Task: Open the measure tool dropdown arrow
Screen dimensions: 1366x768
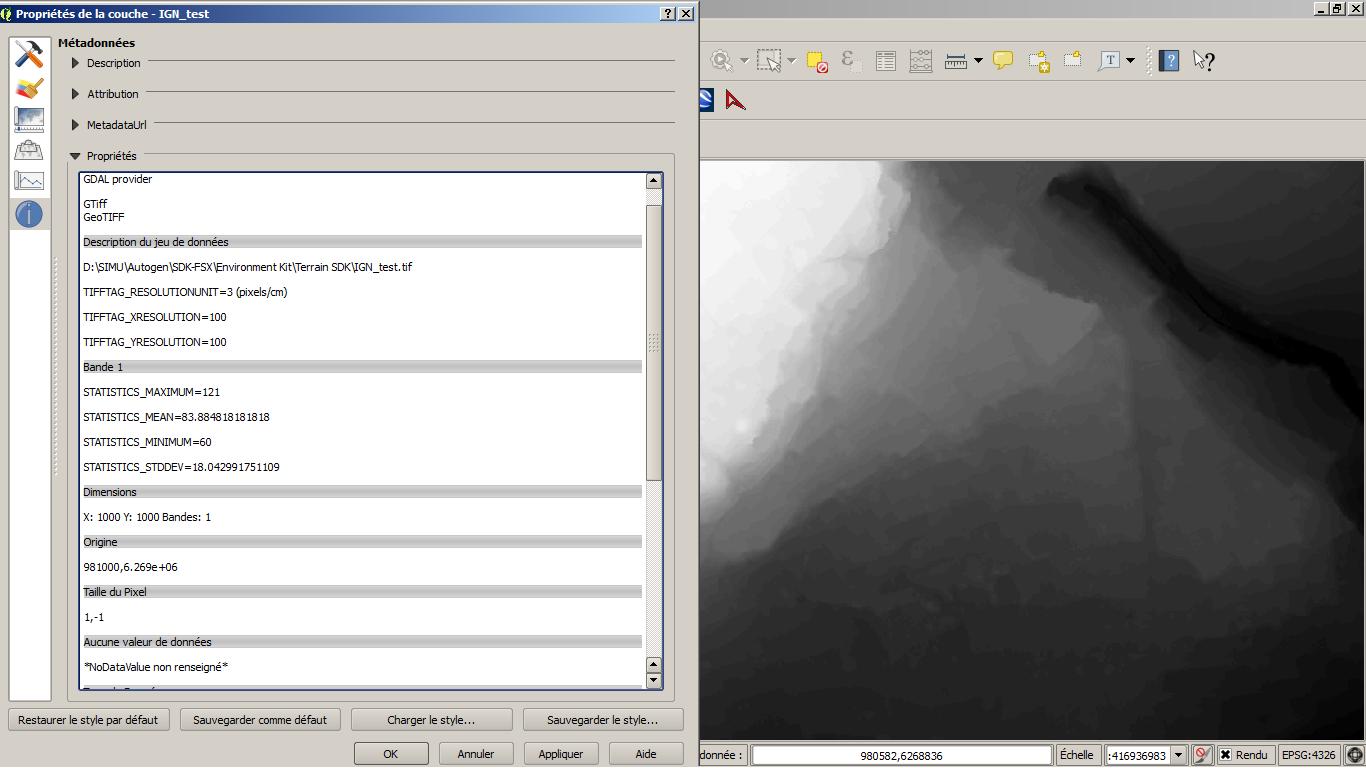Action: [978, 61]
